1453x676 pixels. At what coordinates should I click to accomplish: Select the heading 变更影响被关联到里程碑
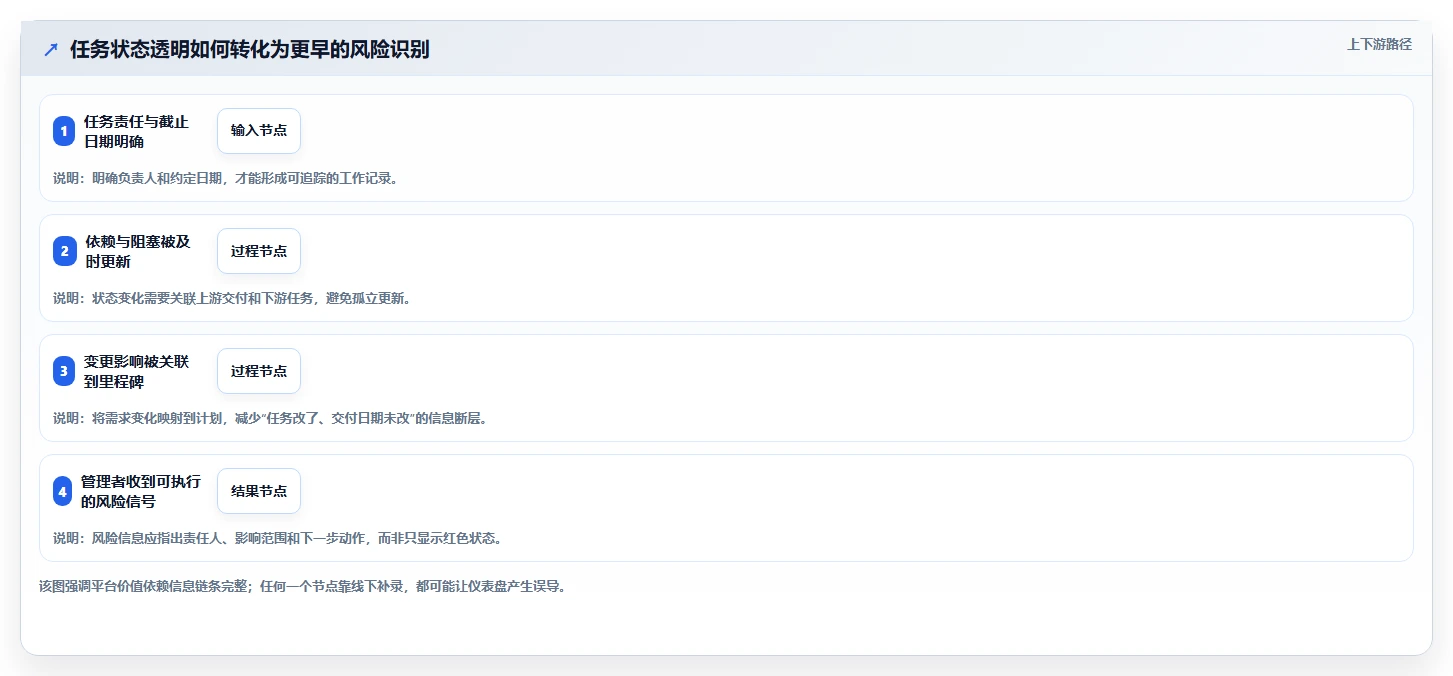(136, 371)
